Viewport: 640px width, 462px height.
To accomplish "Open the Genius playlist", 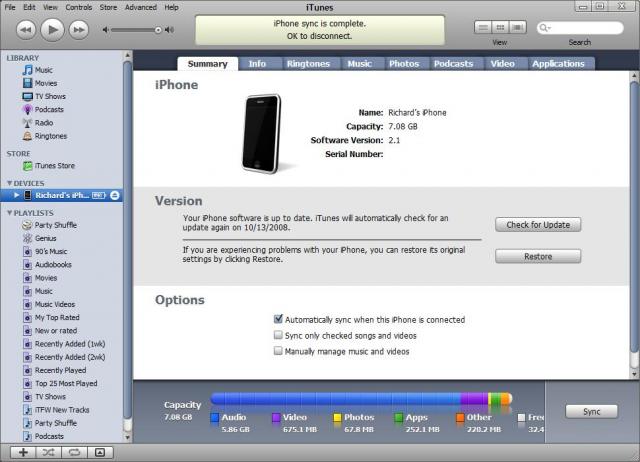I will pos(40,238).
